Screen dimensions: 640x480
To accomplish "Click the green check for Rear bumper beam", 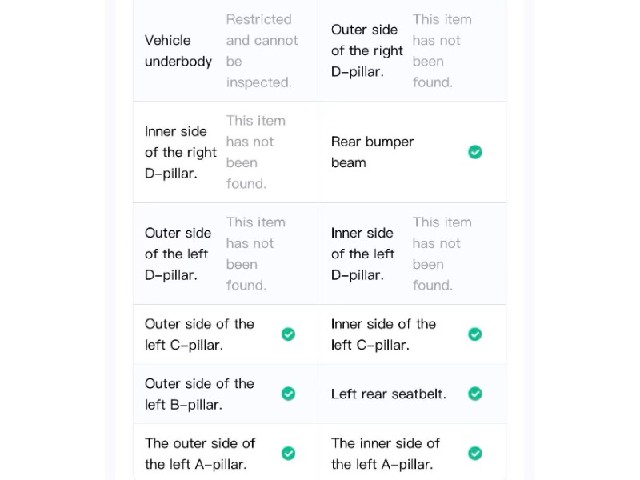I will [x=475, y=152].
